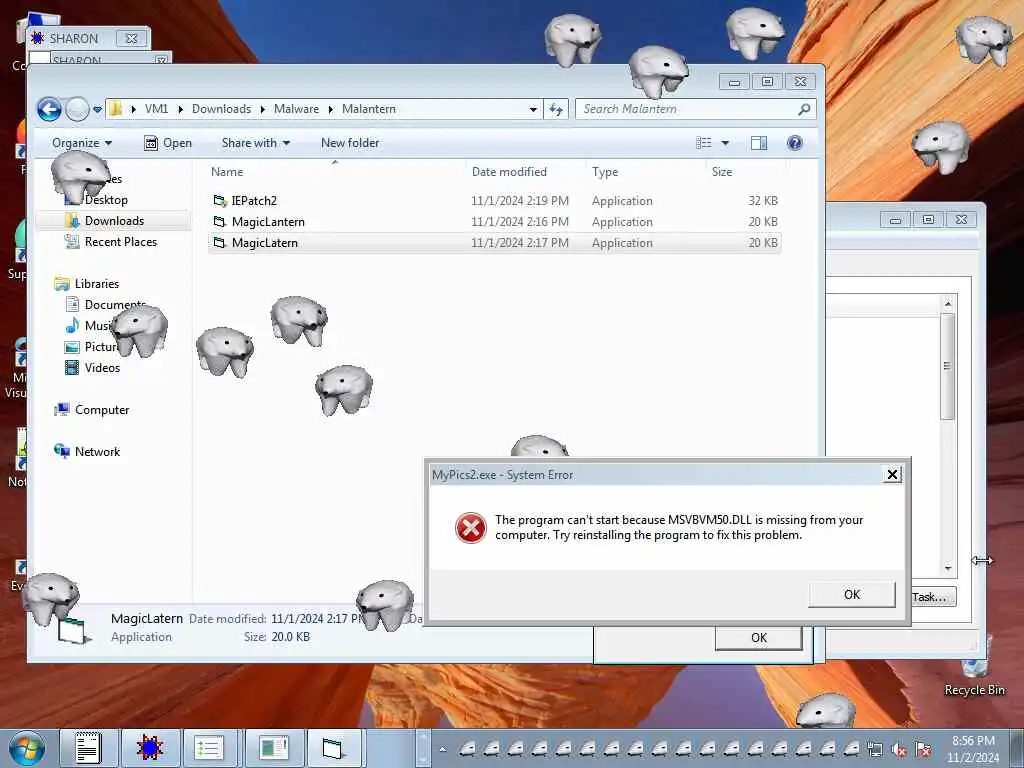Select the IEPatch2 file
Image resolution: width=1024 pixels, height=768 pixels.
[494, 200]
